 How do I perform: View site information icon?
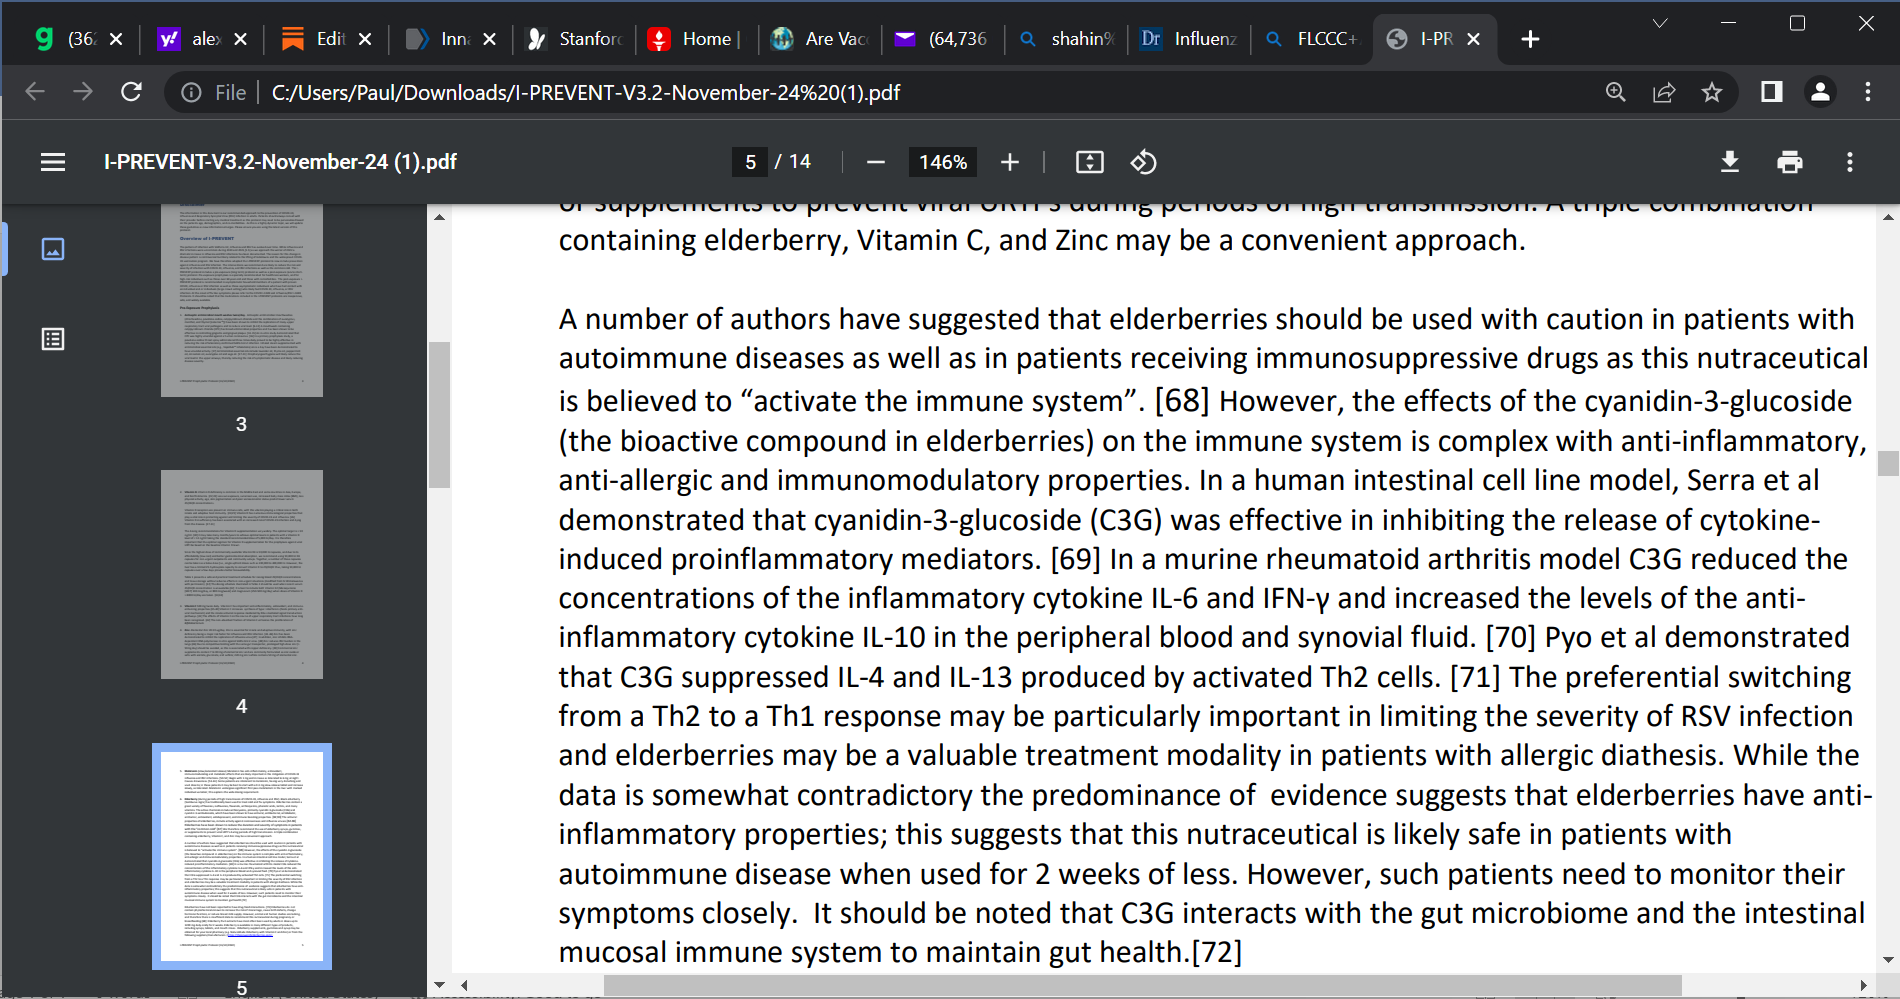click(x=191, y=93)
